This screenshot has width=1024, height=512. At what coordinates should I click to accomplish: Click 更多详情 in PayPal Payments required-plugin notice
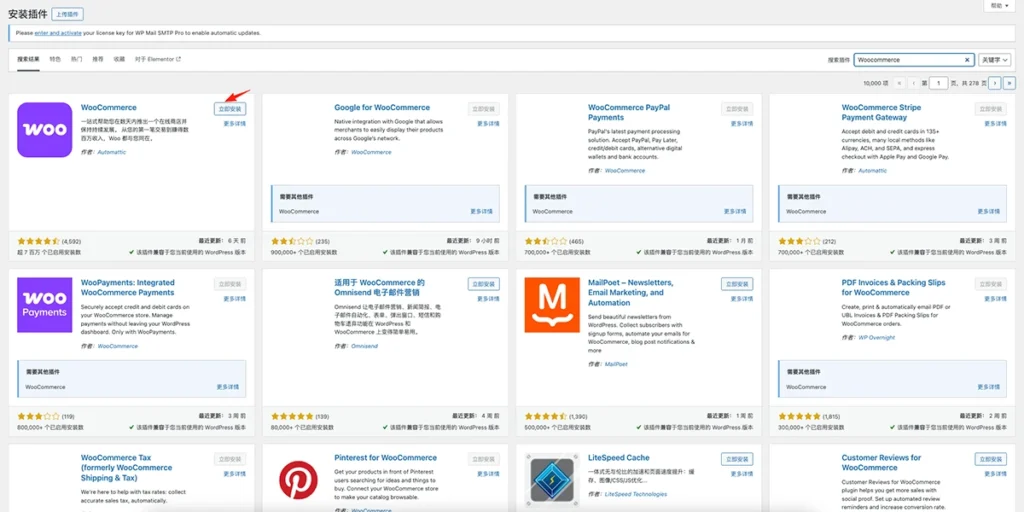735,212
